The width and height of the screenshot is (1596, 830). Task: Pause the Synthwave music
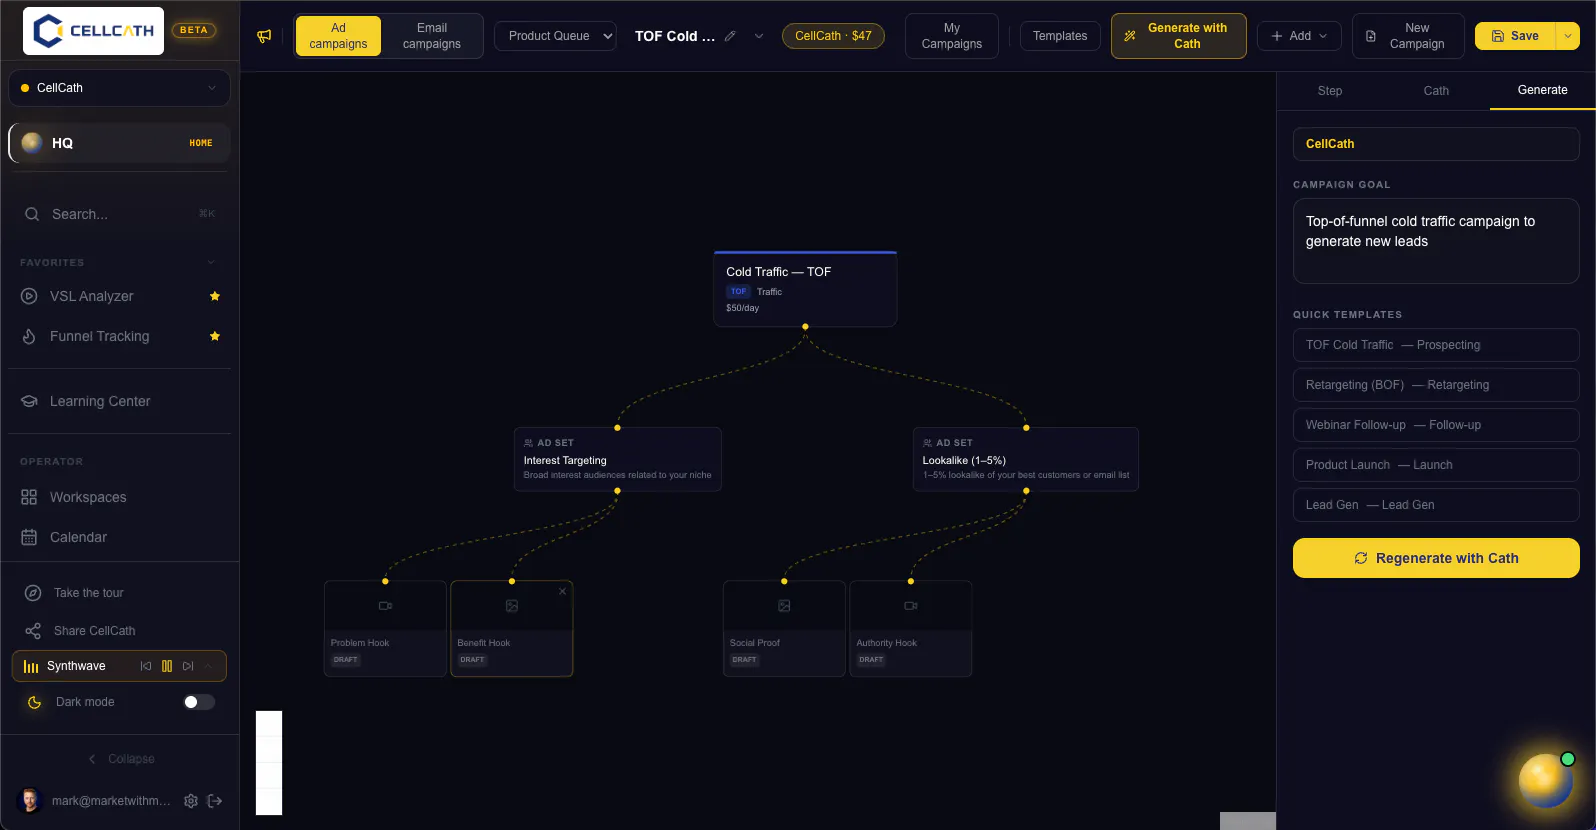[x=167, y=666]
